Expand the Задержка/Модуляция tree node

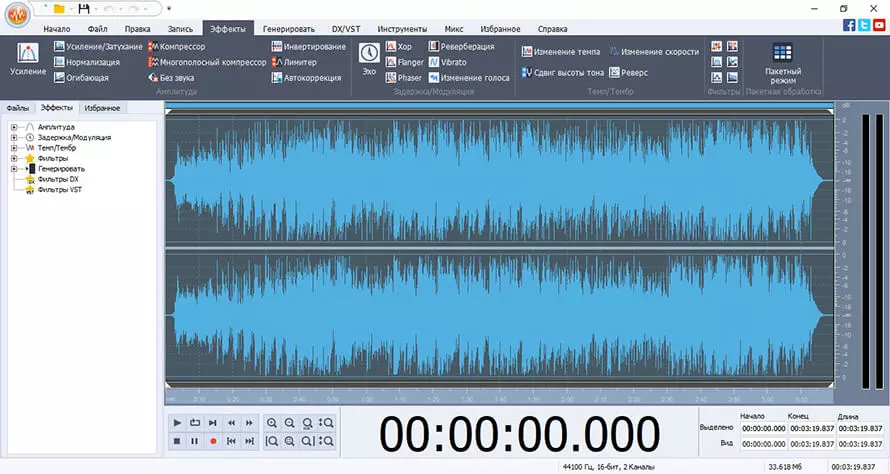tap(14, 137)
